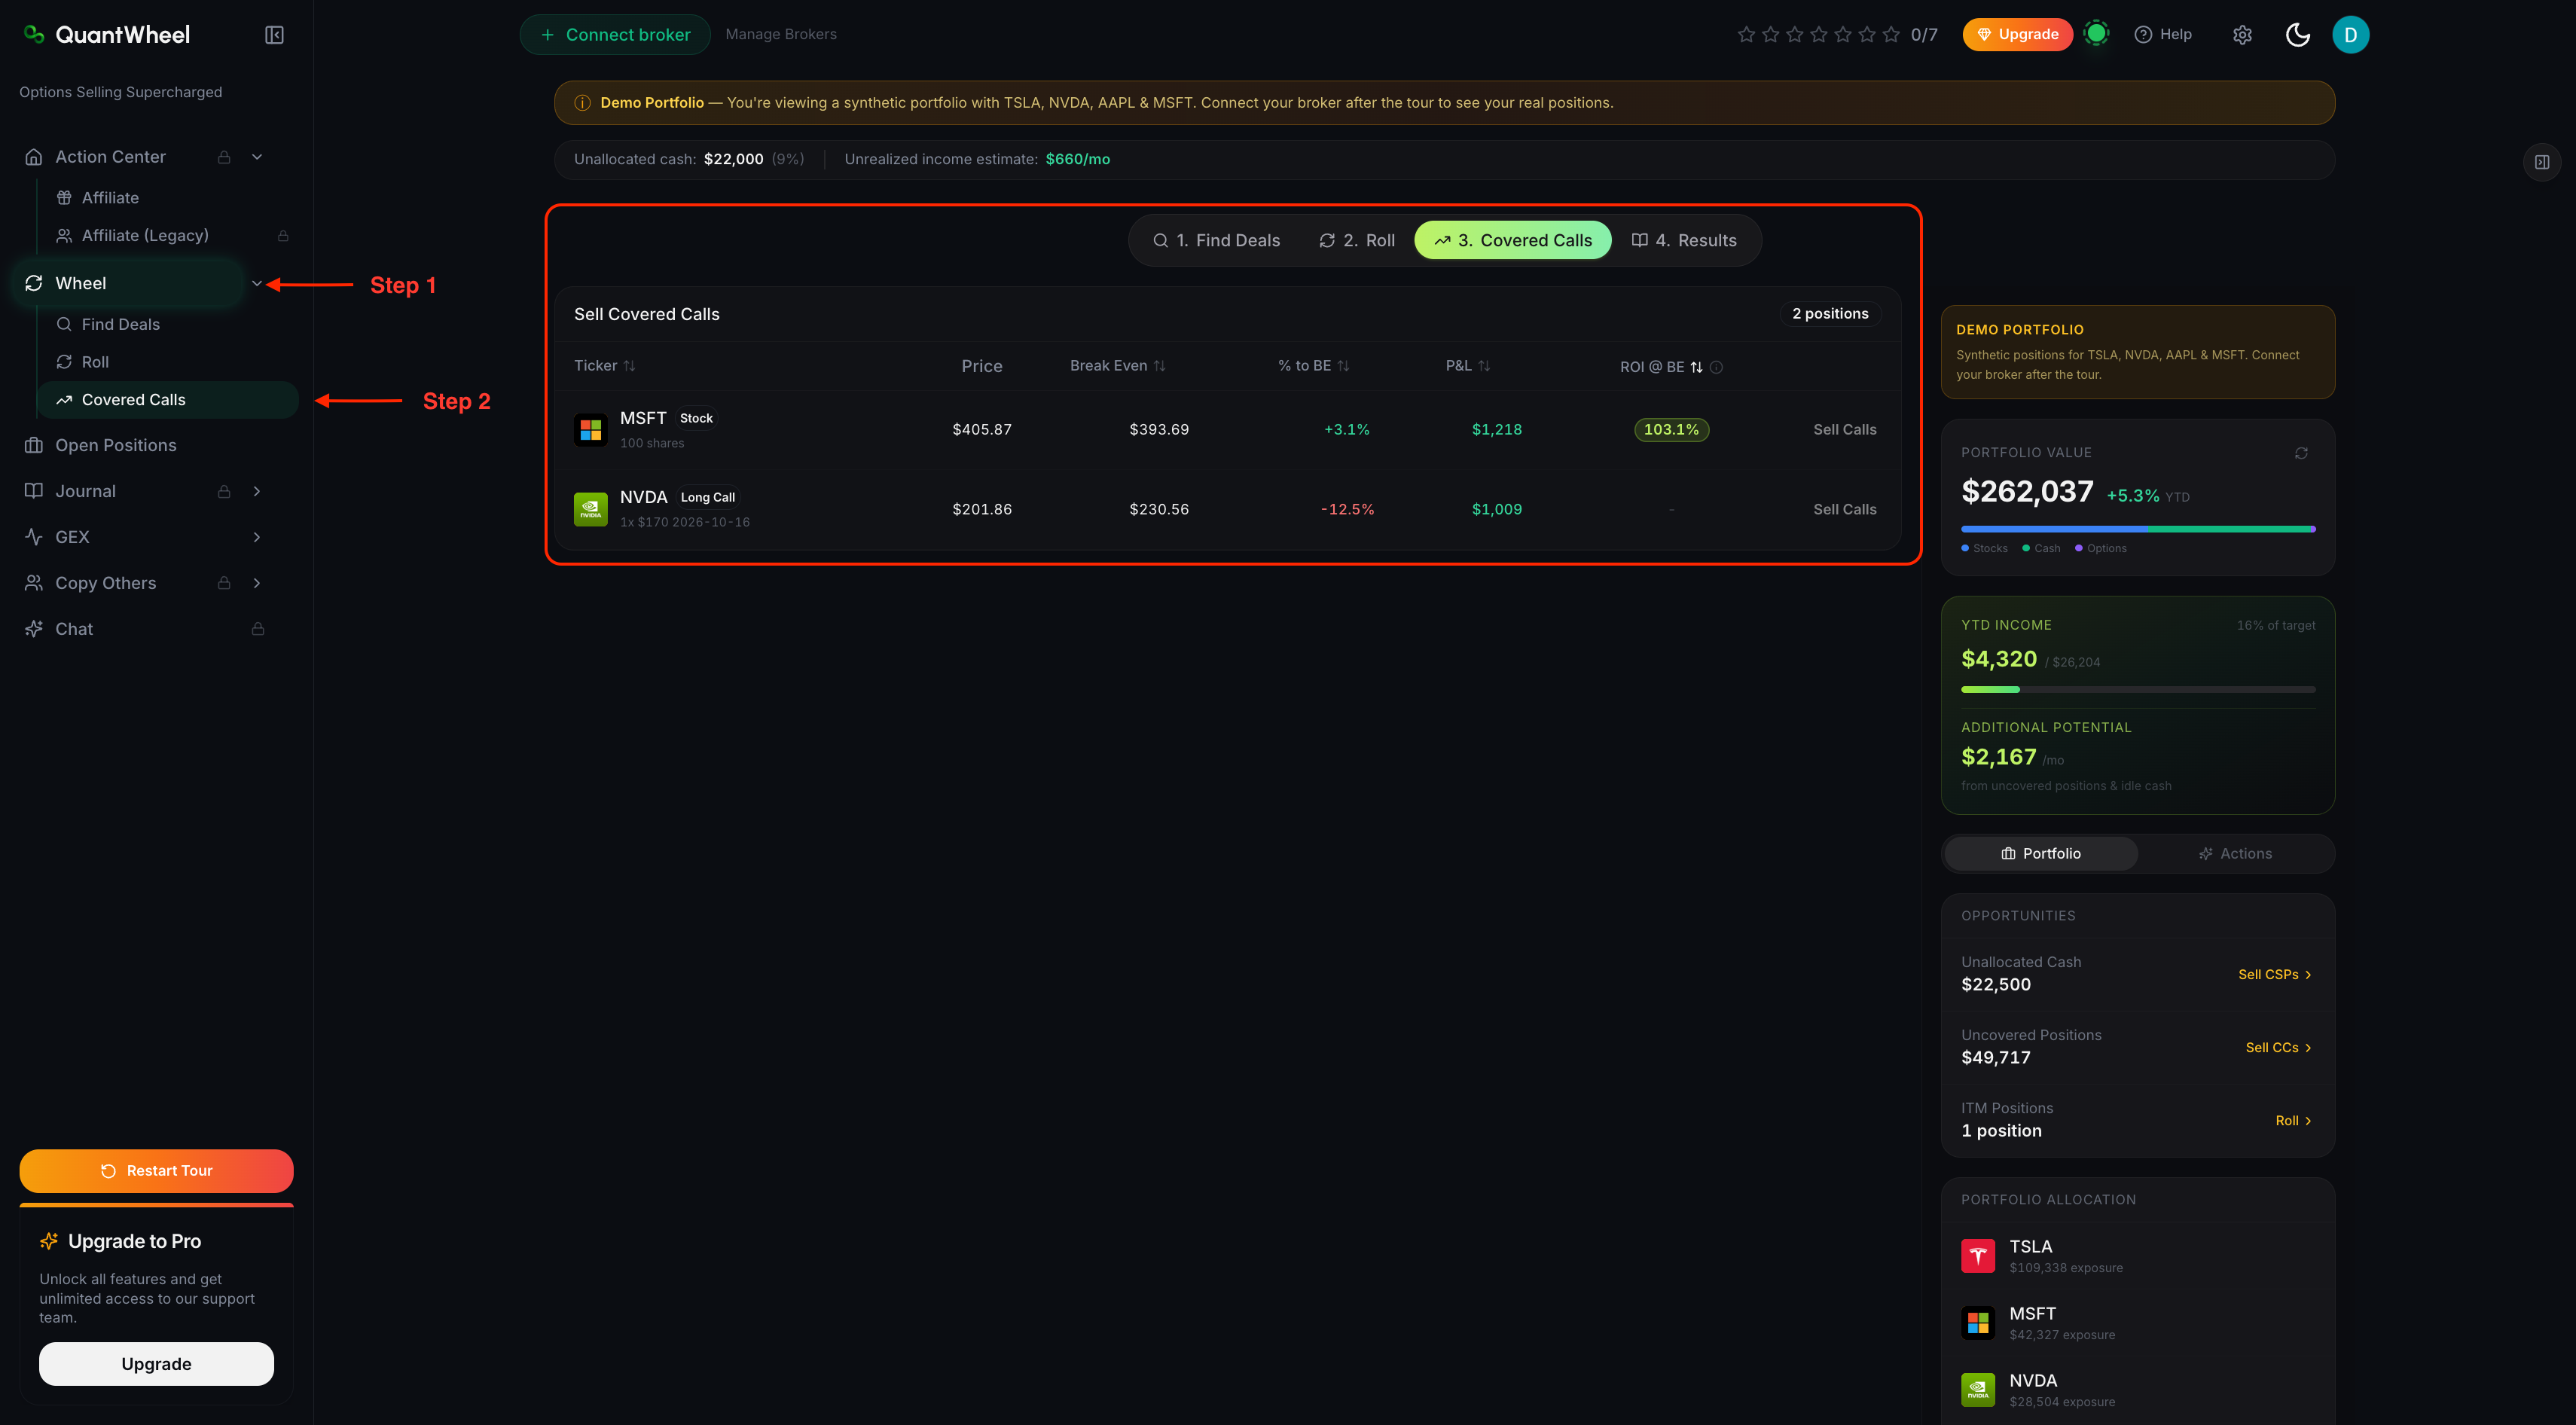Click the Sell CCs link
The height and width of the screenshot is (1425, 2576).
point(2279,1047)
